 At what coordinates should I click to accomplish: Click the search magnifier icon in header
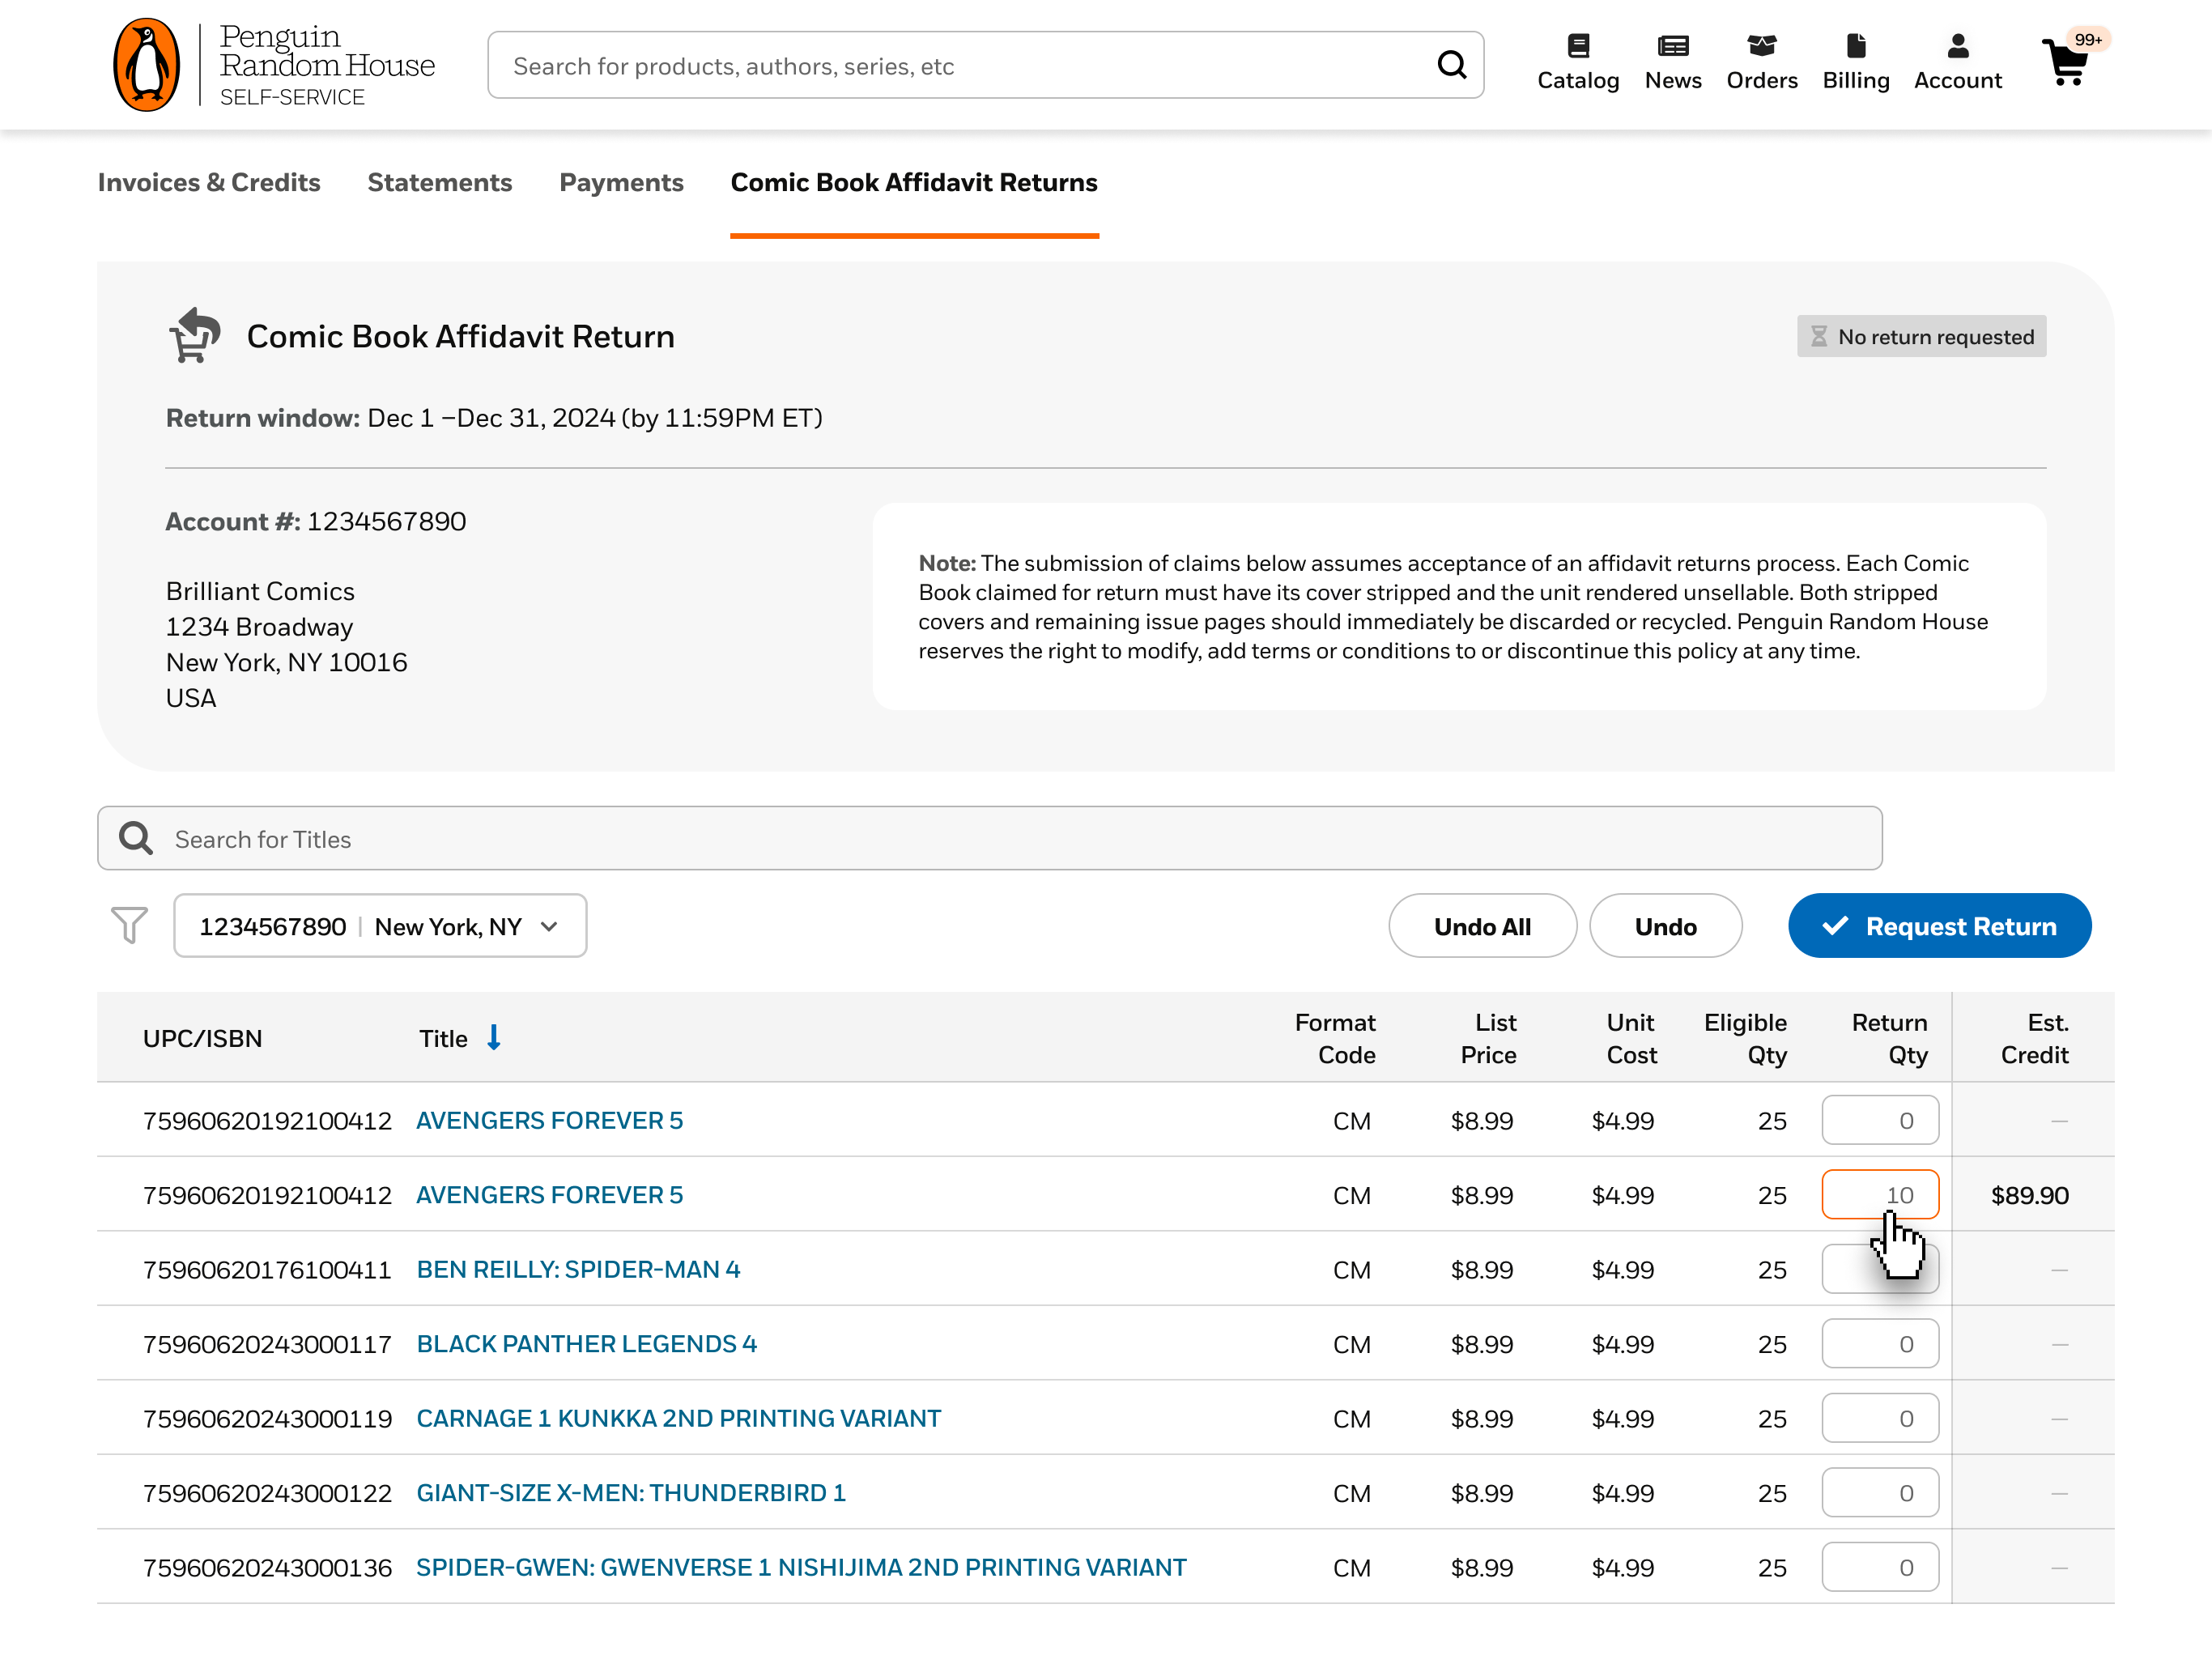(x=1451, y=65)
